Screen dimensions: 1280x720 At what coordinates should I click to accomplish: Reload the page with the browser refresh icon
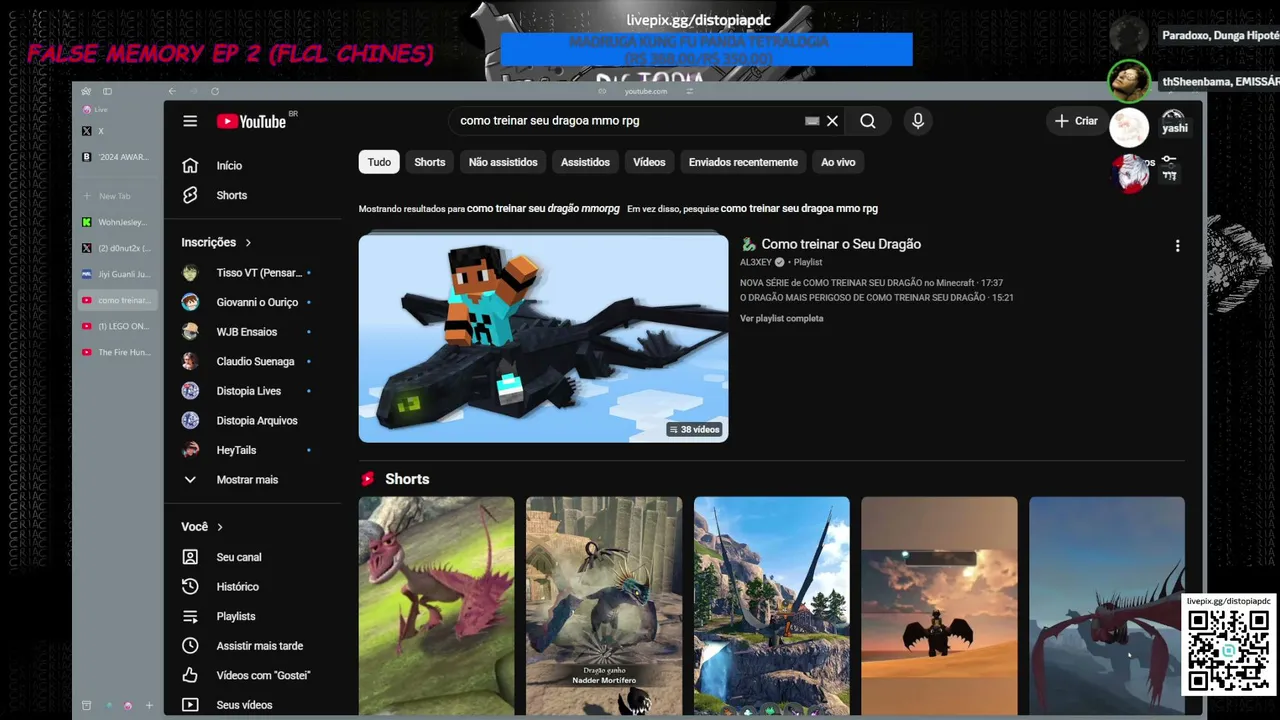(x=214, y=91)
